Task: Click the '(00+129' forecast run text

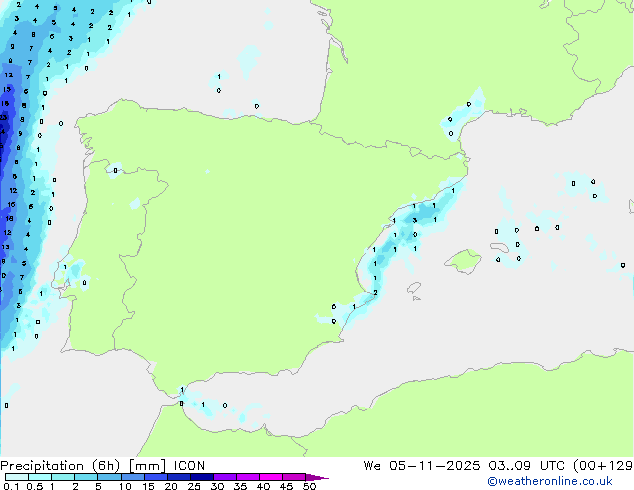Action: [x=603, y=466]
